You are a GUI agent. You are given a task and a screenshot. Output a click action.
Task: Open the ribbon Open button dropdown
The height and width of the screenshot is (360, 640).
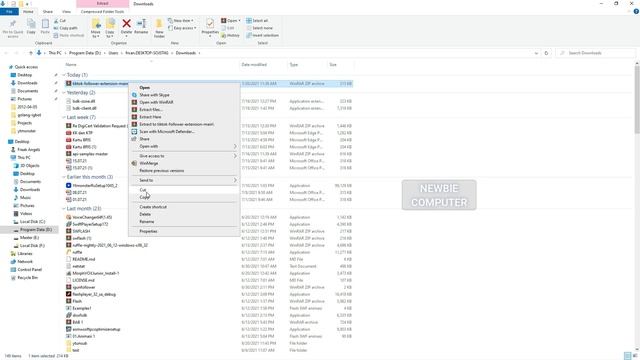click(239, 21)
